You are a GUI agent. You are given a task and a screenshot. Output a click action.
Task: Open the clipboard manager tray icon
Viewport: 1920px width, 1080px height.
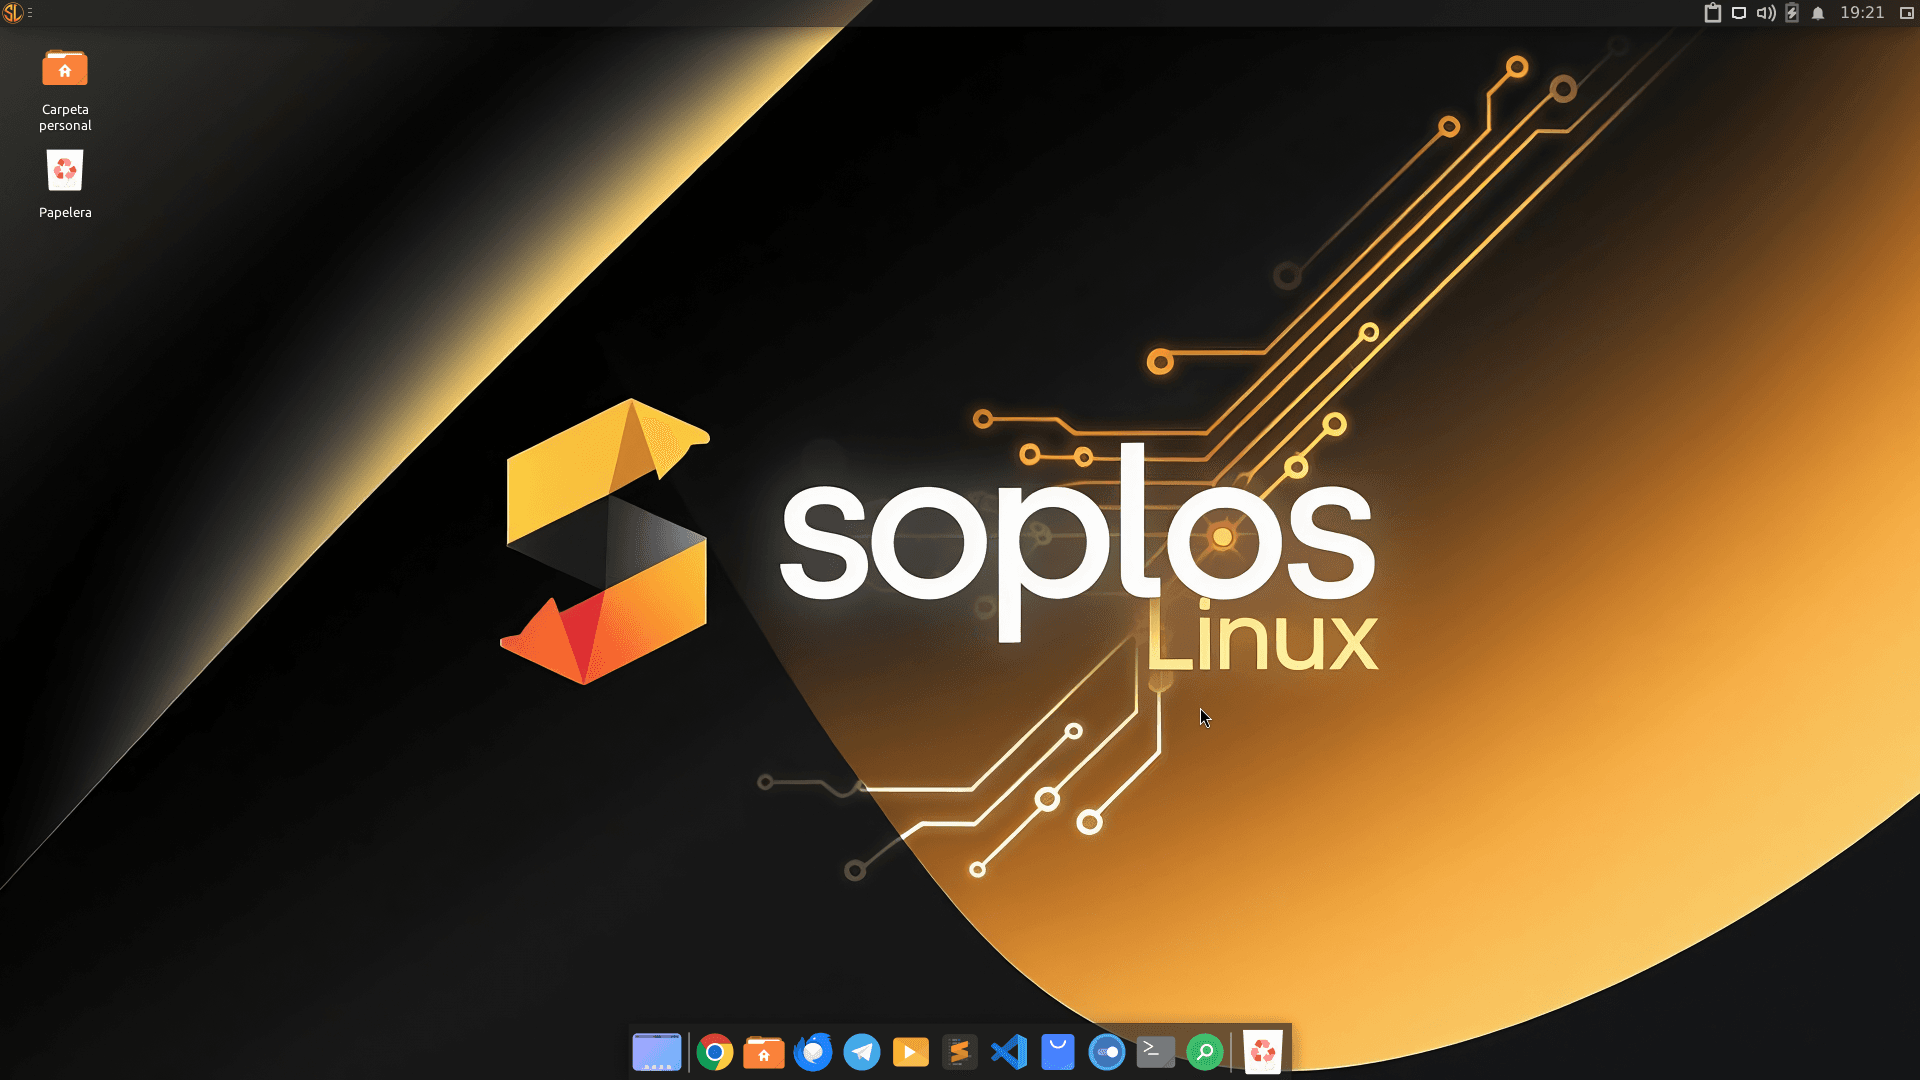point(1713,13)
